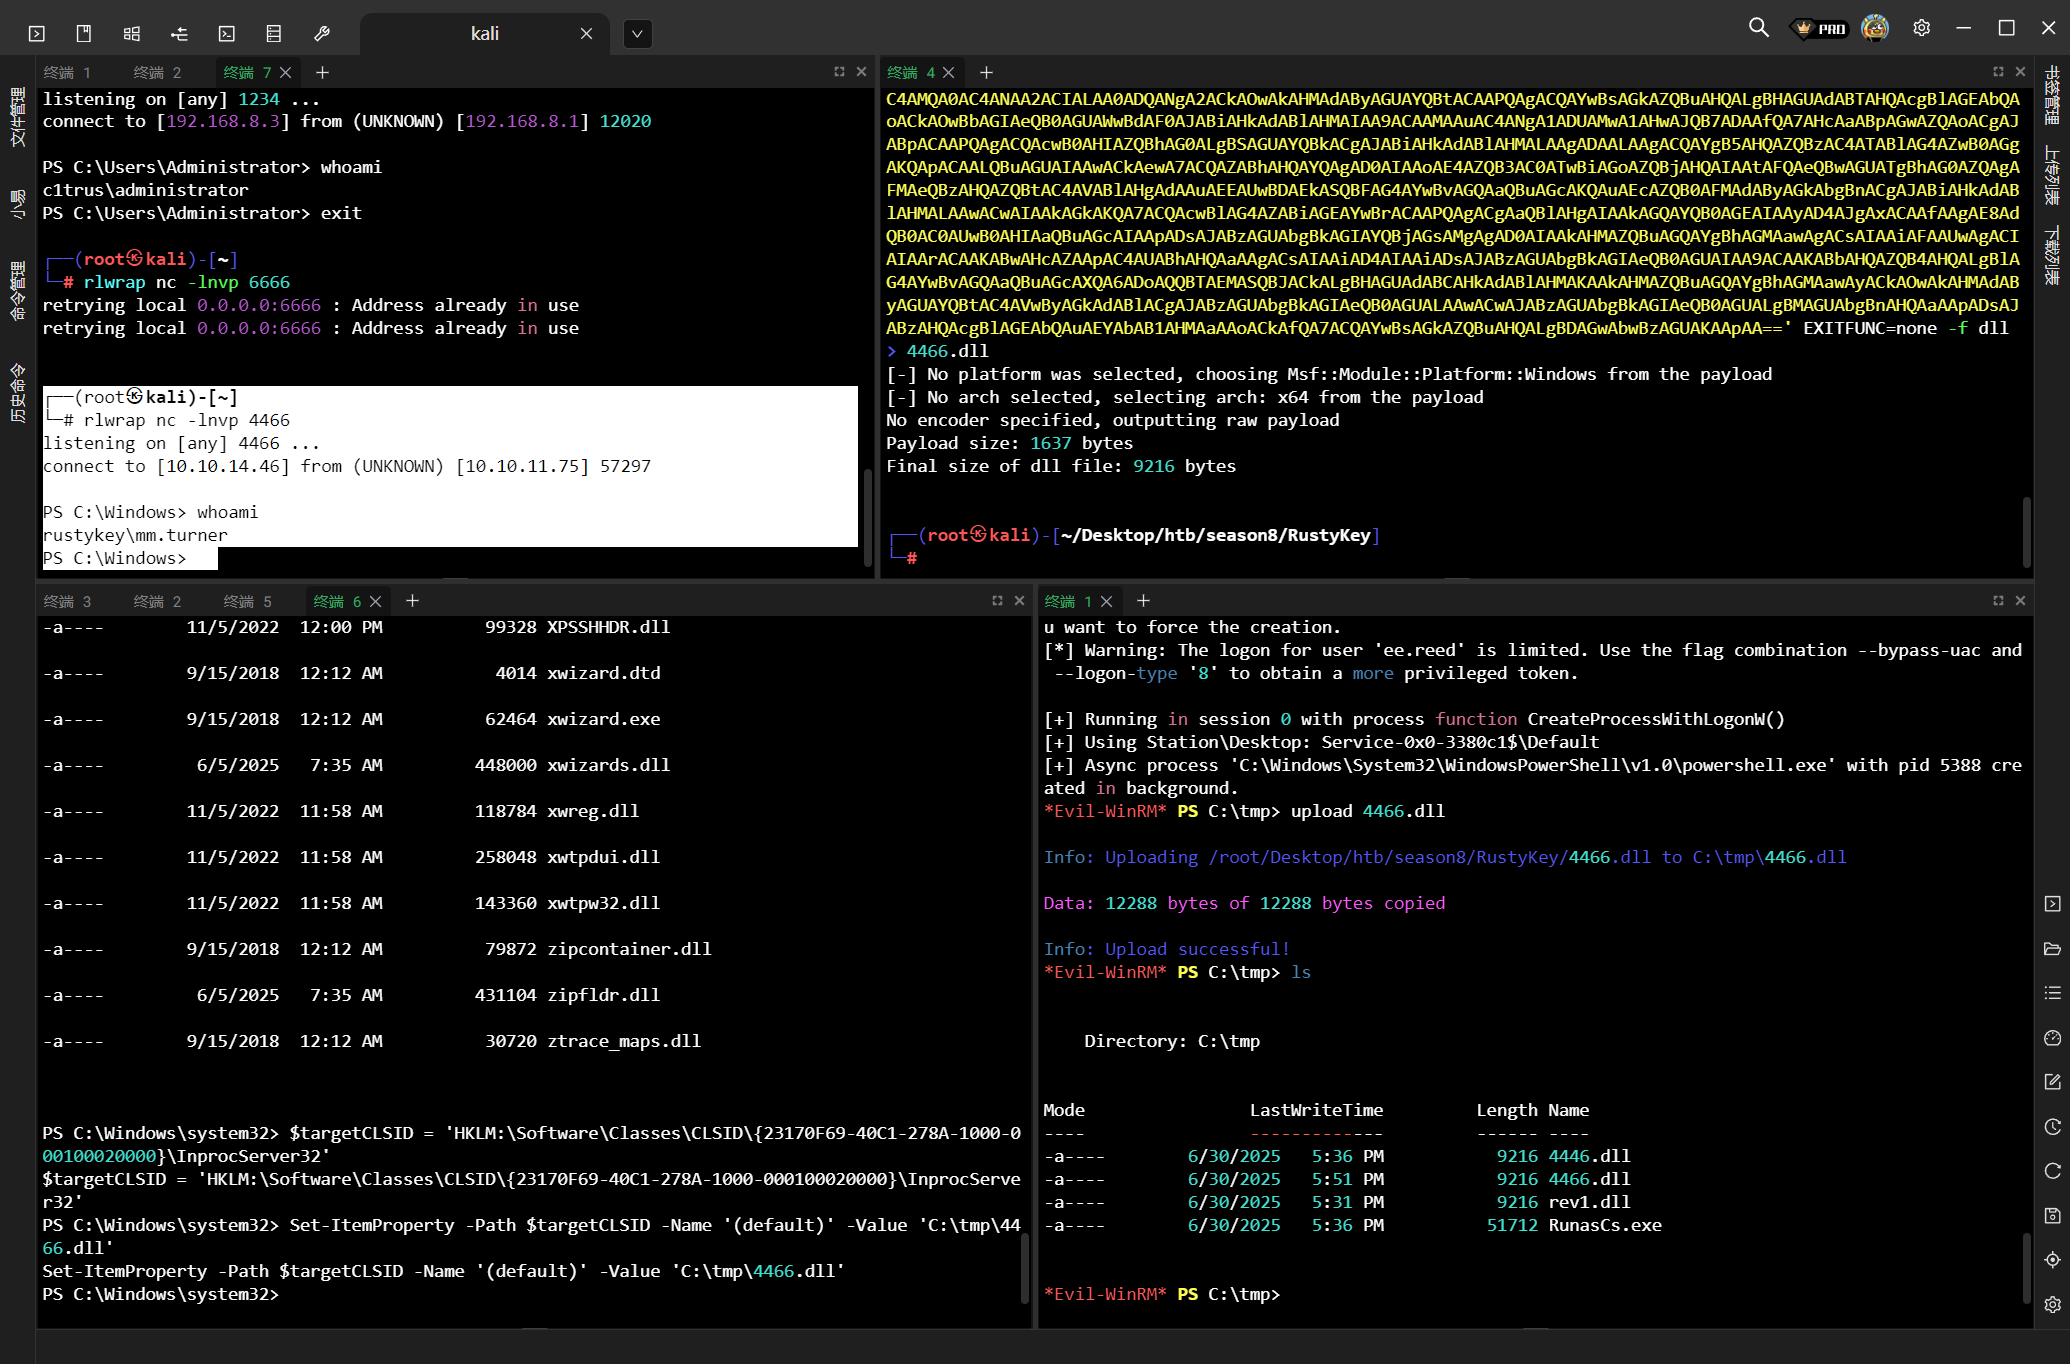Click the open folder icon in right sidebar
Viewport: 2070px width, 1364px height.
(2052, 948)
